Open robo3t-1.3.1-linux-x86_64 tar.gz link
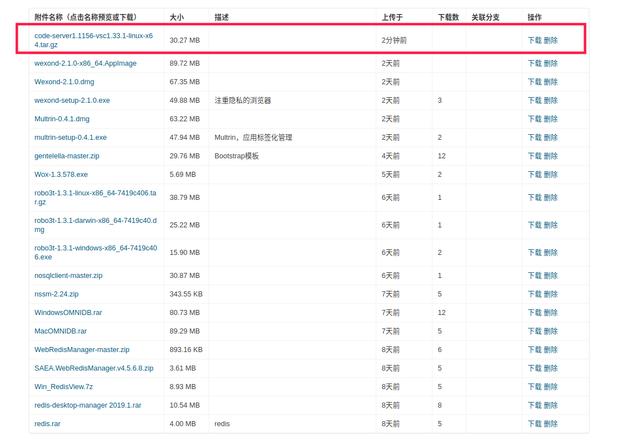Image resolution: width=640 pixels, height=443 pixels. click(95, 197)
